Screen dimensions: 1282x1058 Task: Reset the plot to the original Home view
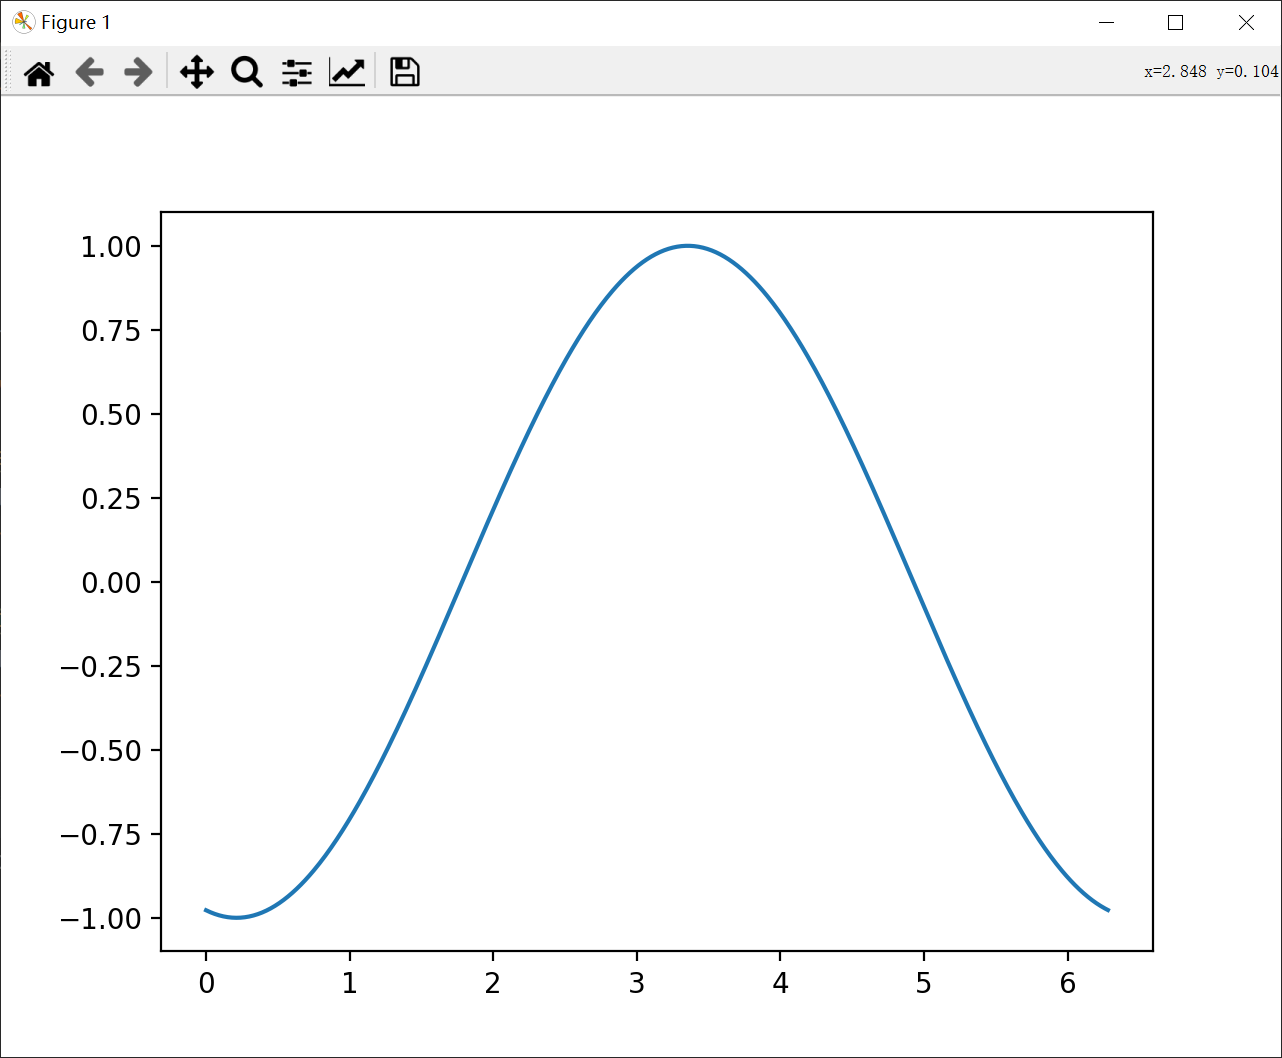point(39,72)
